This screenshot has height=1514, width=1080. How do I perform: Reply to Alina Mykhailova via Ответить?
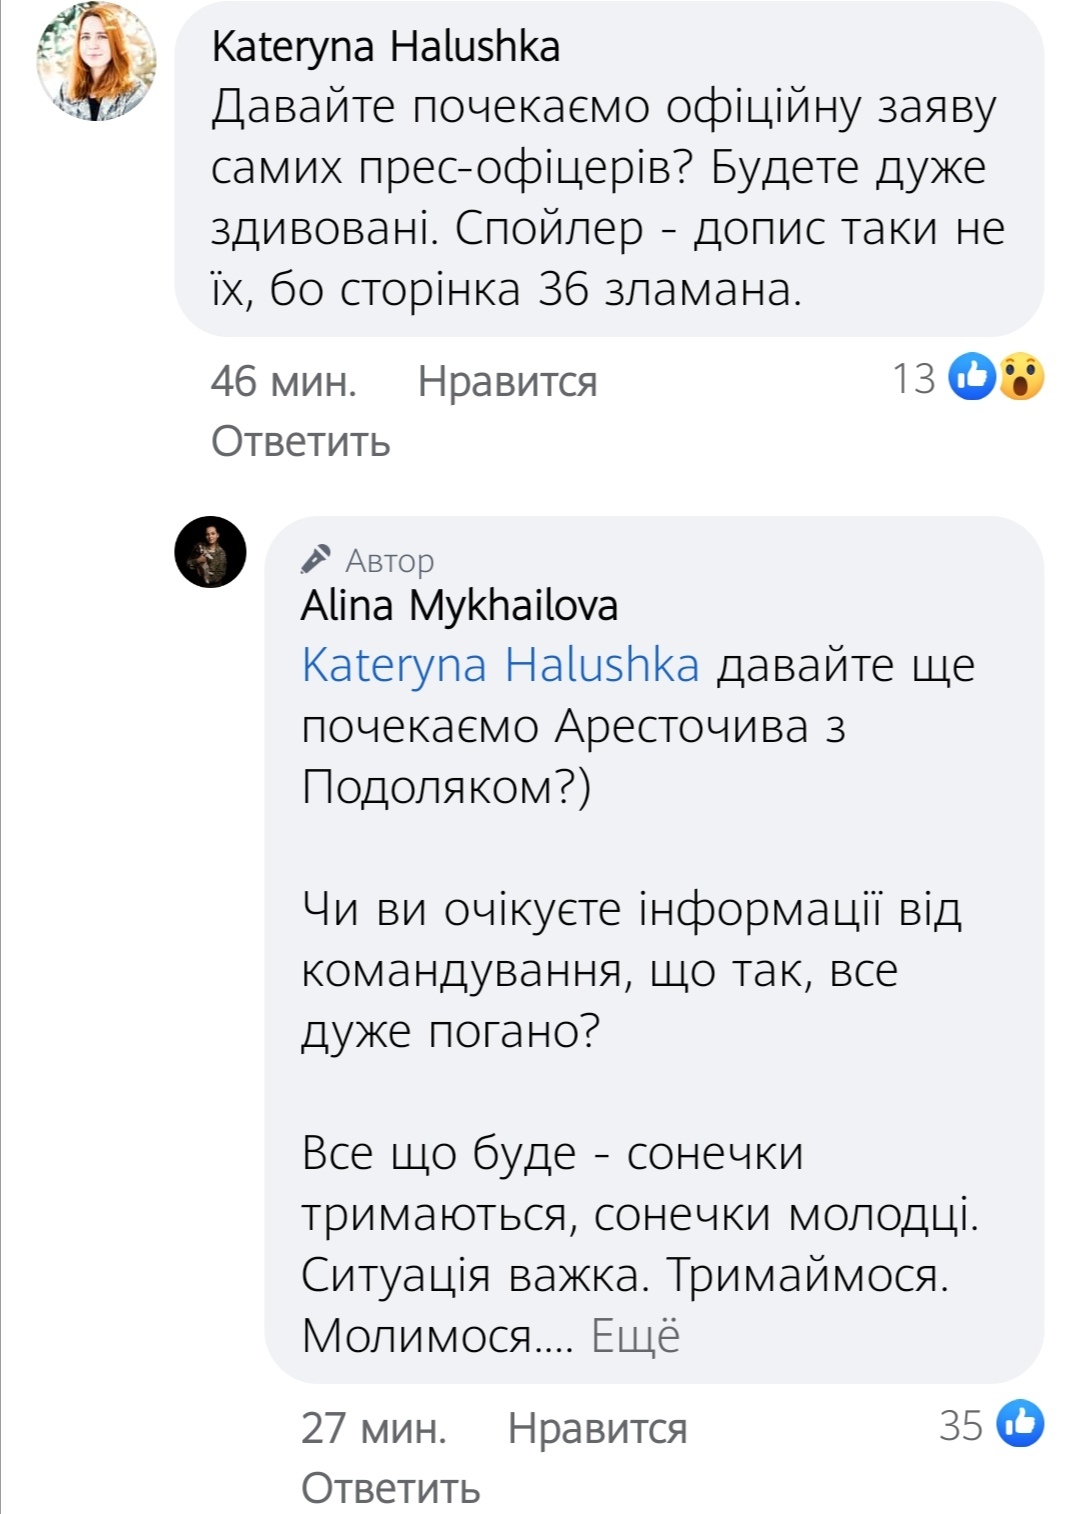tap(390, 1488)
